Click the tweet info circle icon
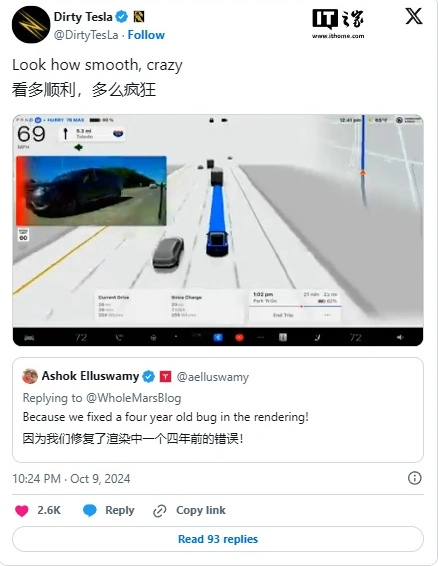Screen dimensions: 438x566 pyautogui.click(x=415, y=478)
